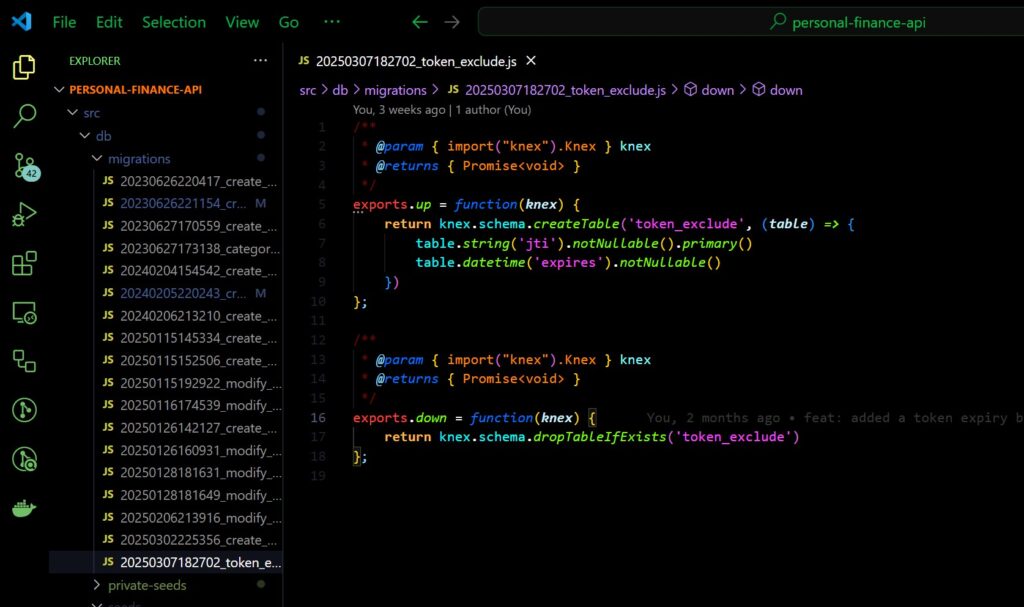This screenshot has width=1024, height=607.
Task: Select file 20250307182702_token_e in explorer
Action: point(166,562)
